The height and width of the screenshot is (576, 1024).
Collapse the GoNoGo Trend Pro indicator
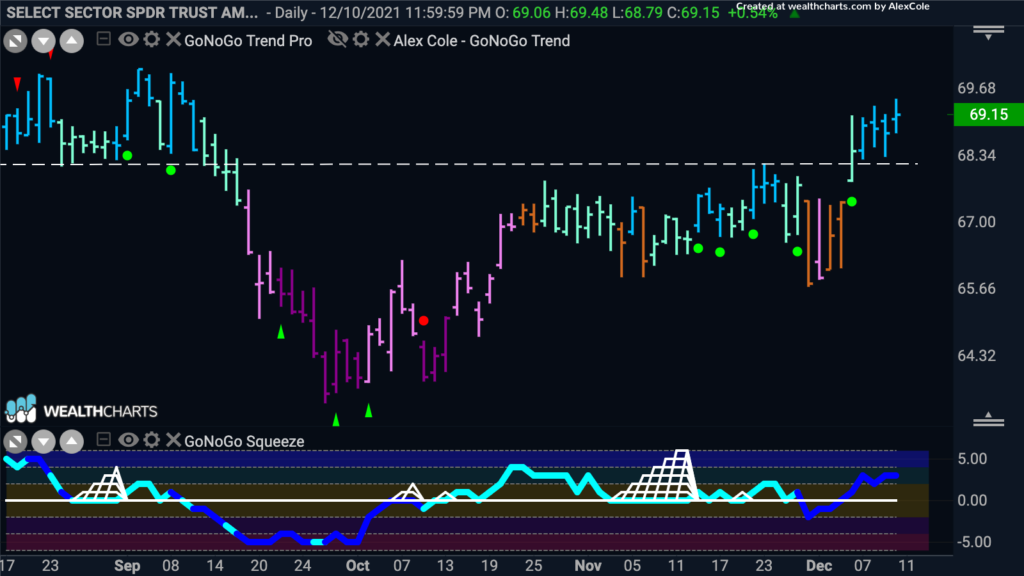pyautogui.click(x=103, y=39)
